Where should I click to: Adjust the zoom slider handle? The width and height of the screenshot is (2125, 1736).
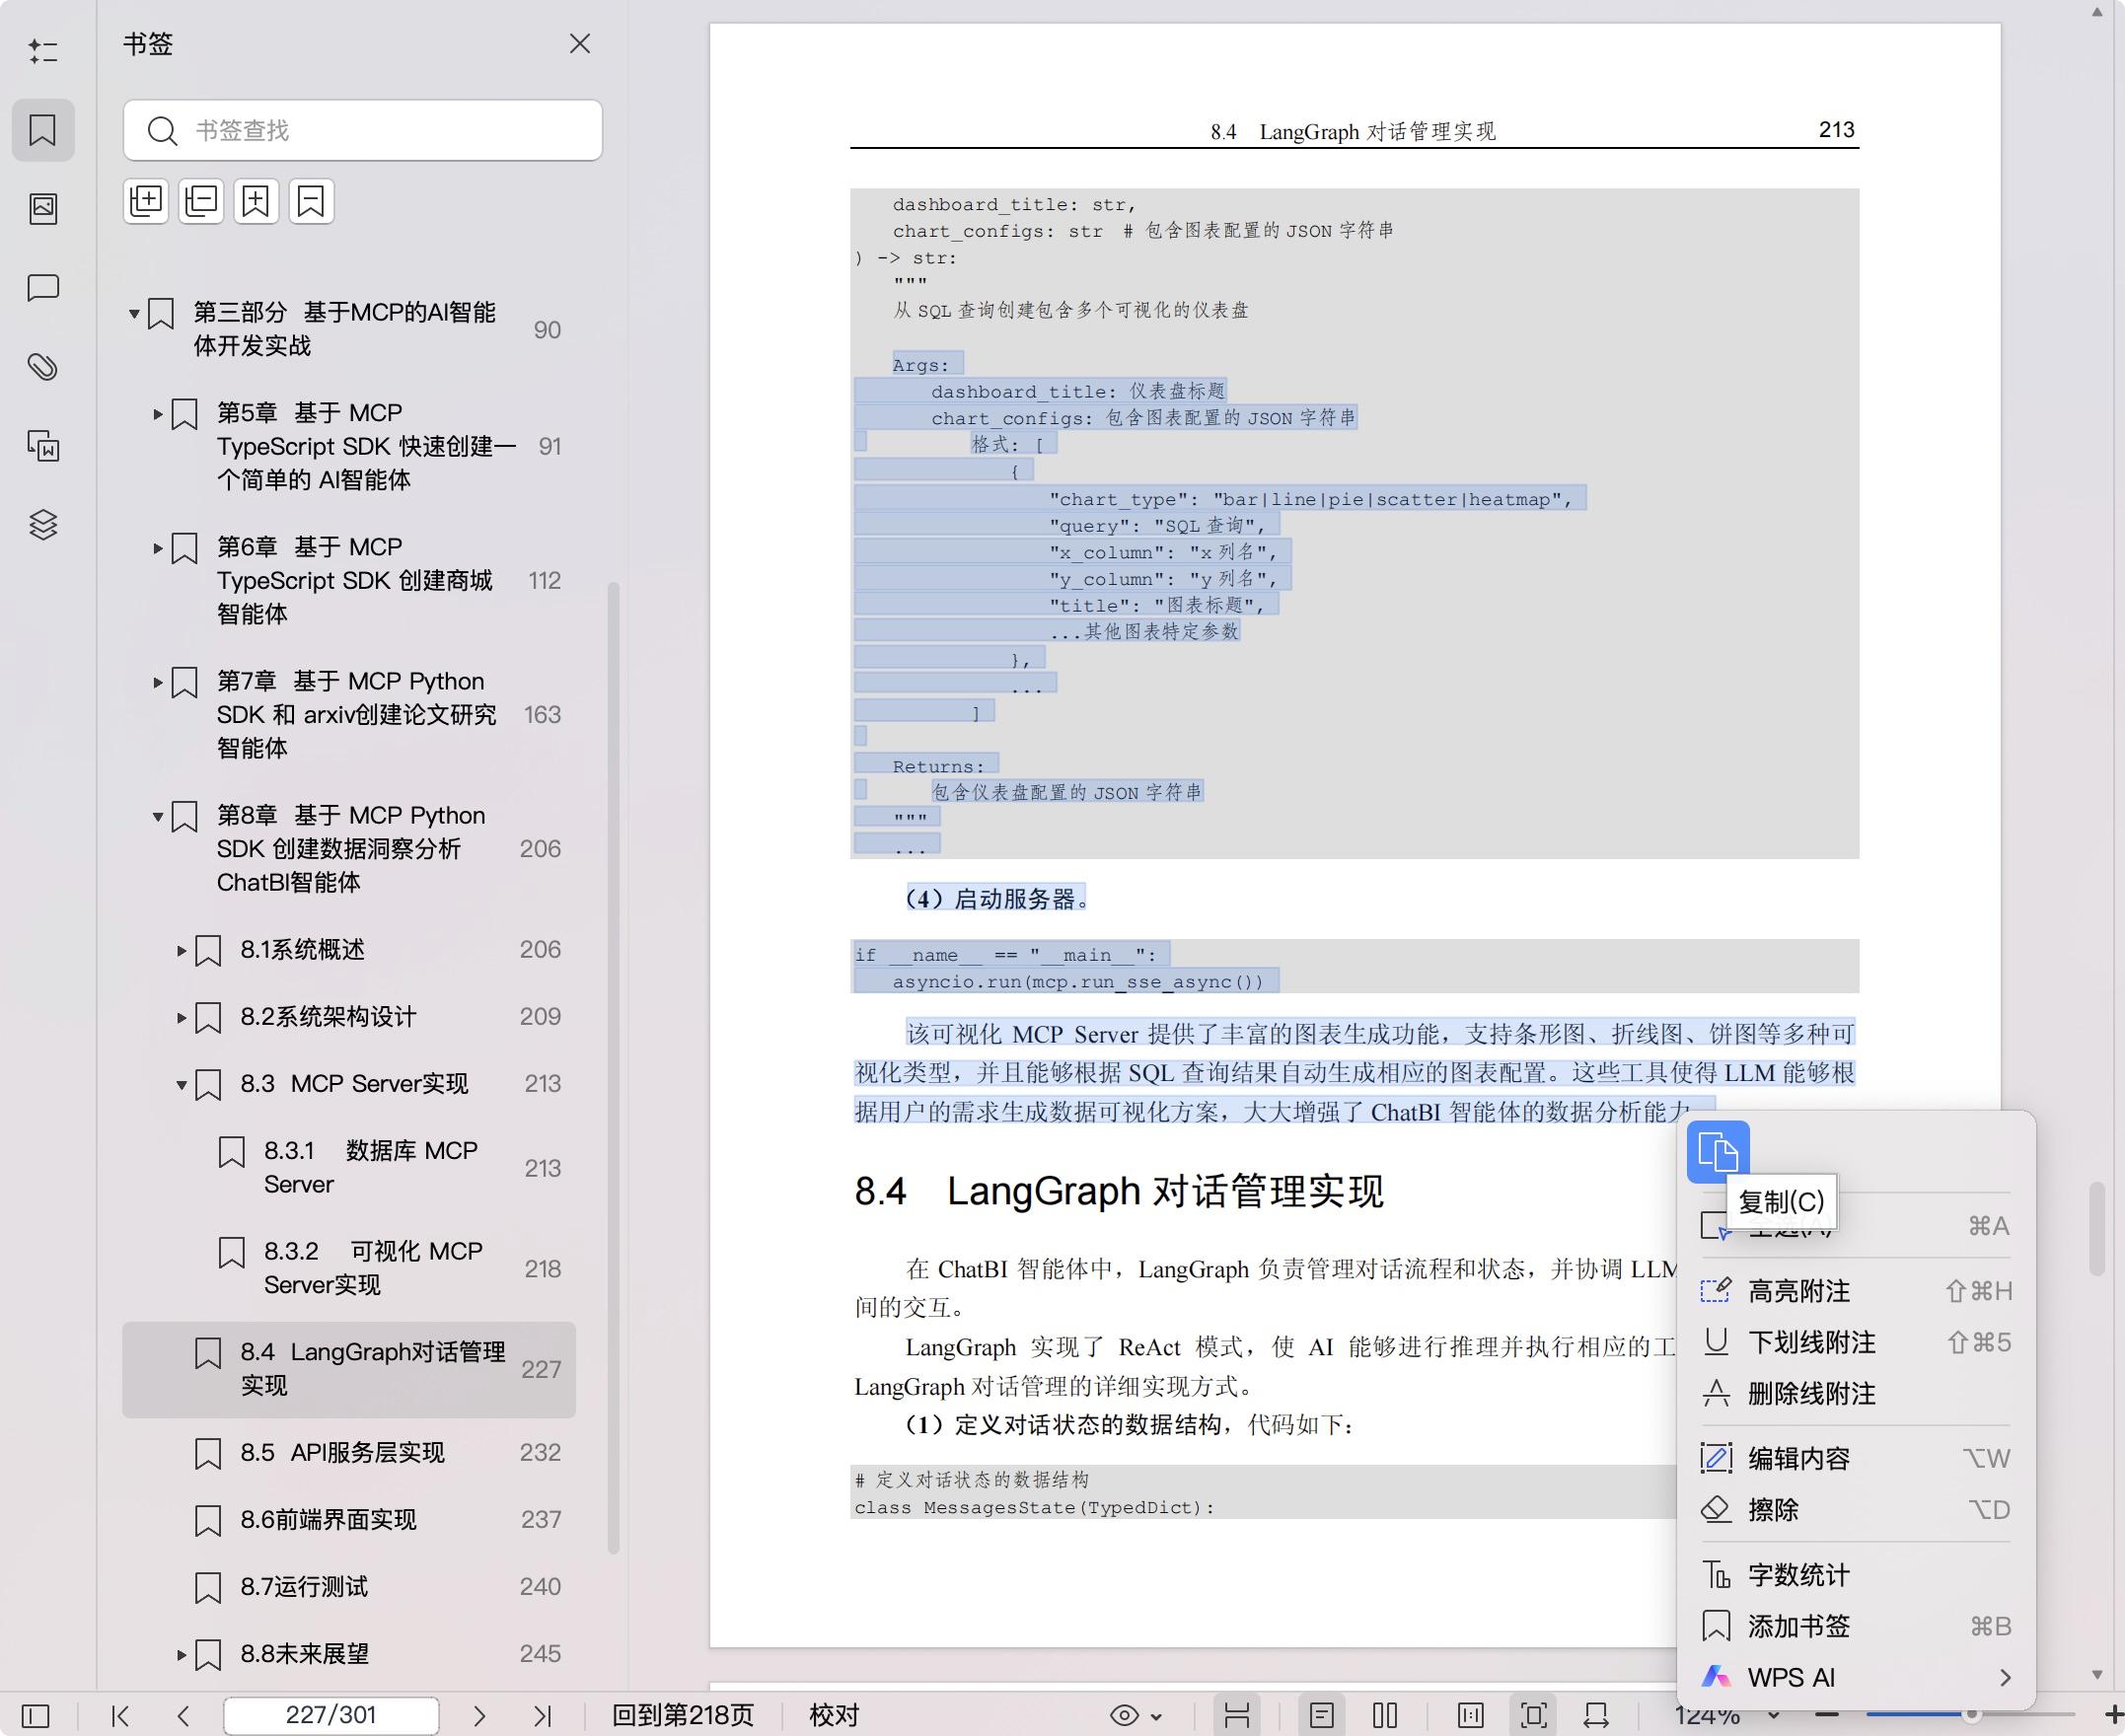[x=1971, y=1715]
